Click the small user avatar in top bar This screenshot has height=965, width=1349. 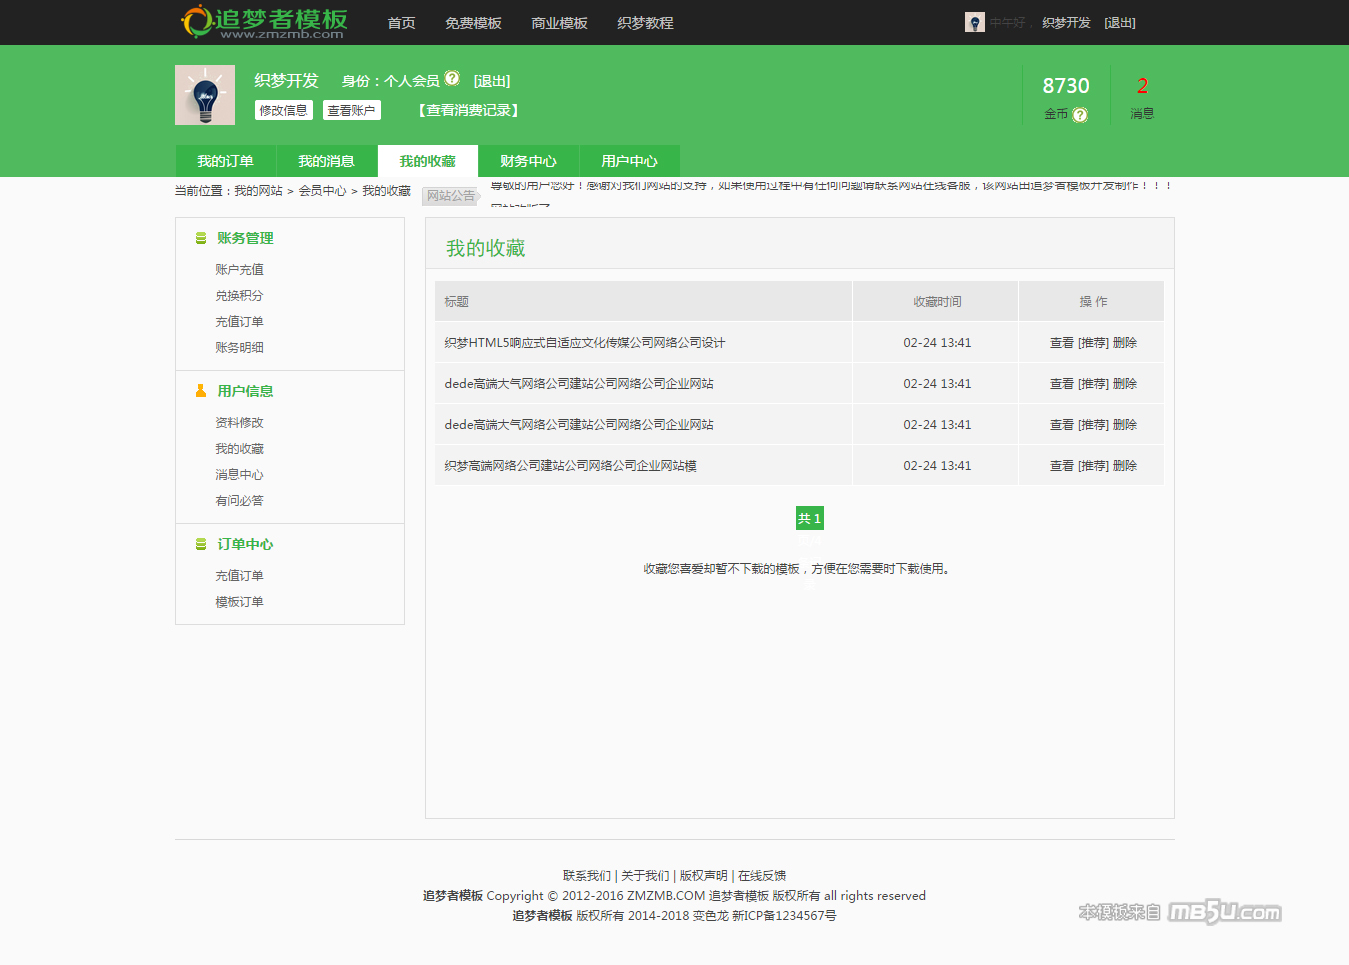coord(974,22)
